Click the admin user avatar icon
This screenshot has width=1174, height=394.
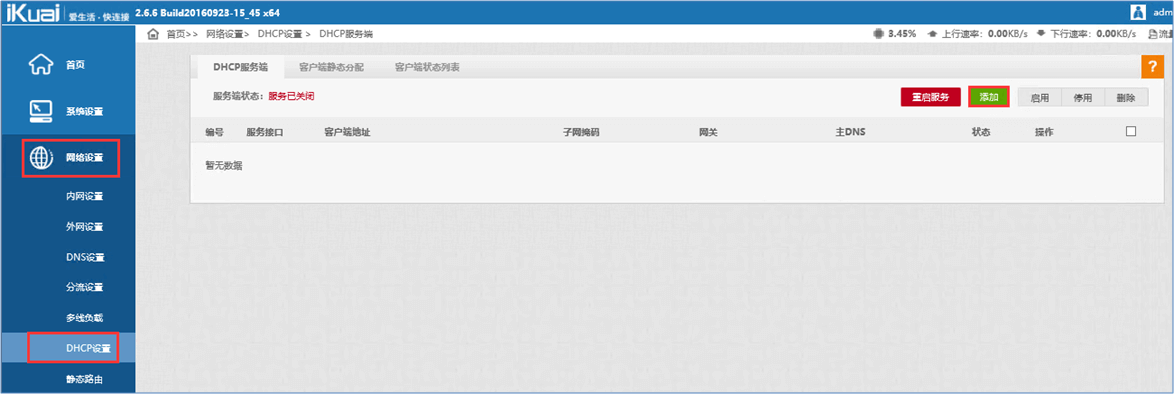pos(1138,12)
